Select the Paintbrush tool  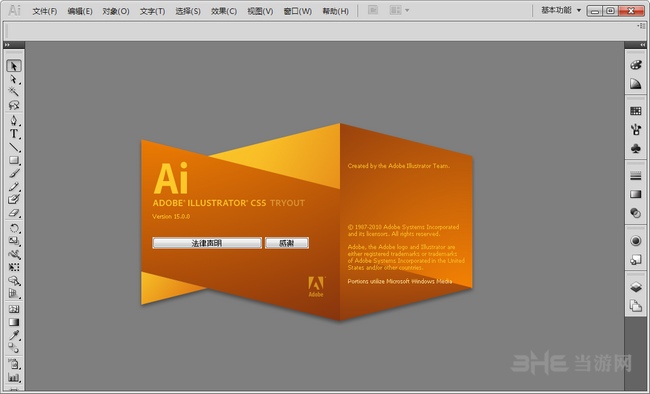tap(14, 173)
